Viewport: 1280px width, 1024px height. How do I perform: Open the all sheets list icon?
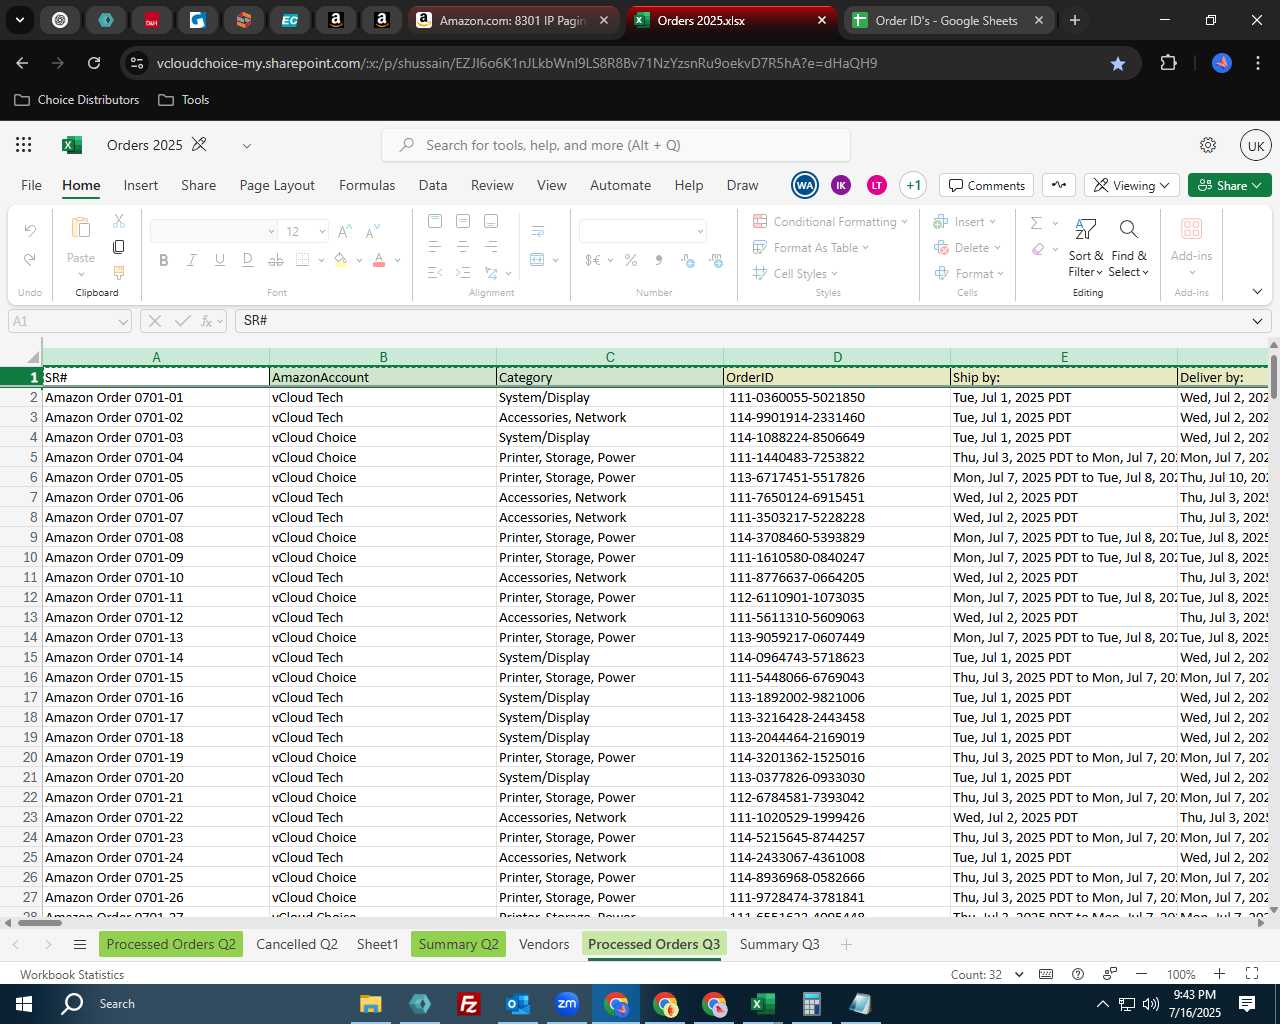pyautogui.click(x=80, y=944)
